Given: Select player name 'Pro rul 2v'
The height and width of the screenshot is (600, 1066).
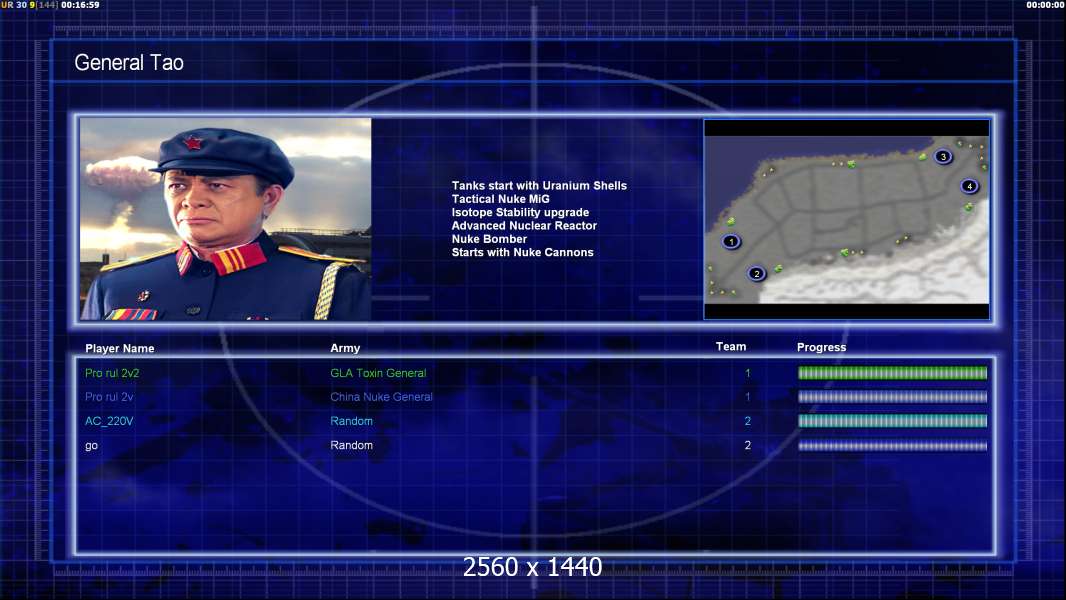Looking at the screenshot, I should pyautogui.click(x=109, y=397).
